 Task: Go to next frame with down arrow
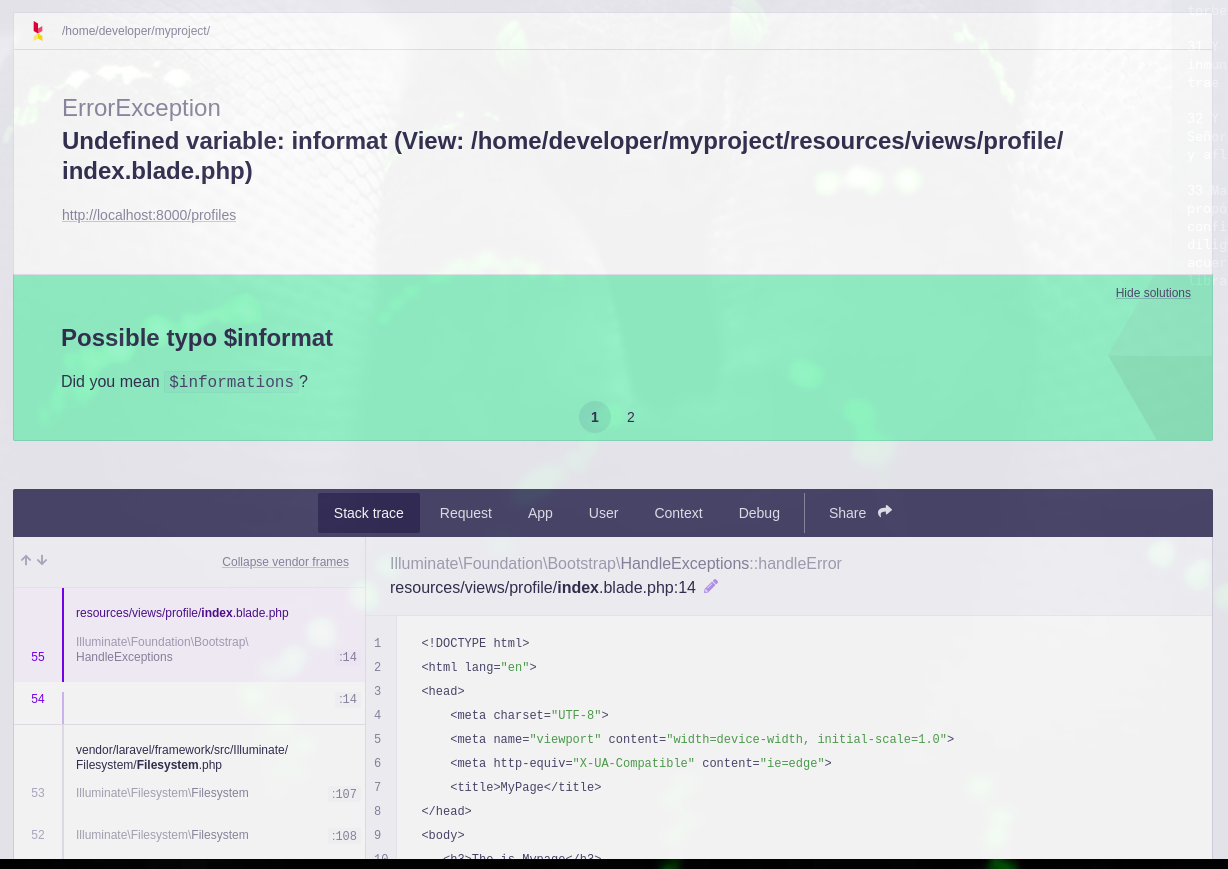[x=42, y=561]
